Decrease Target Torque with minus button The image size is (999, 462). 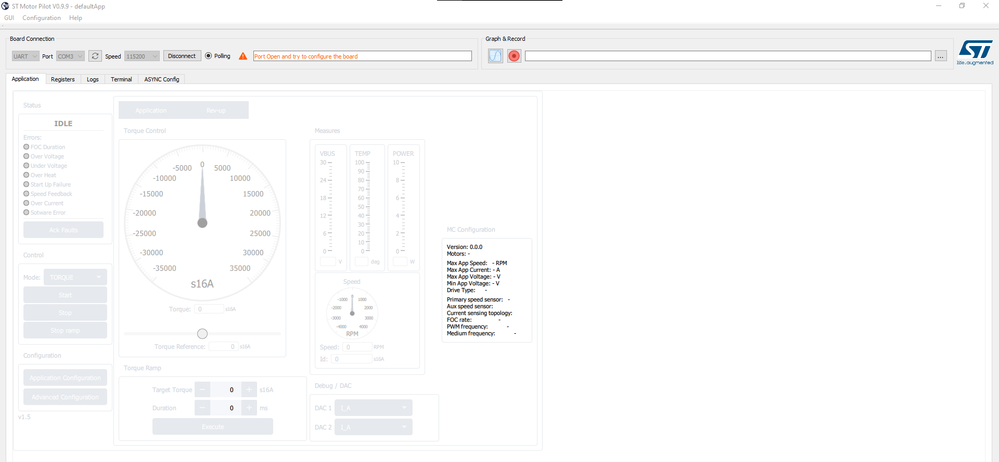[x=202, y=389]
